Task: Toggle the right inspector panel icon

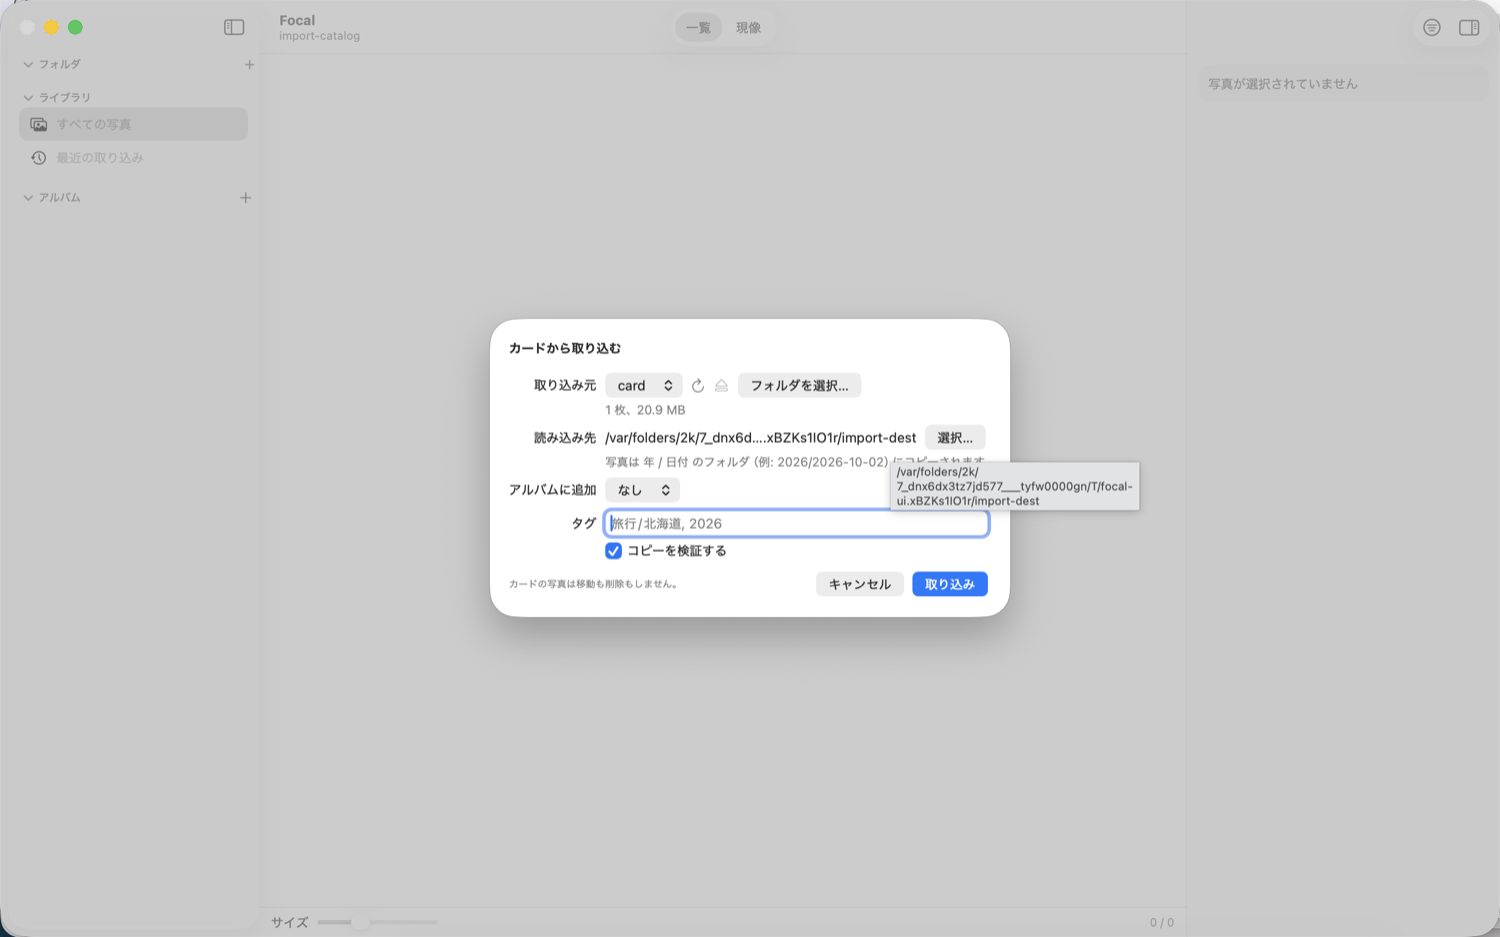Action: [x=1469, y=28]
